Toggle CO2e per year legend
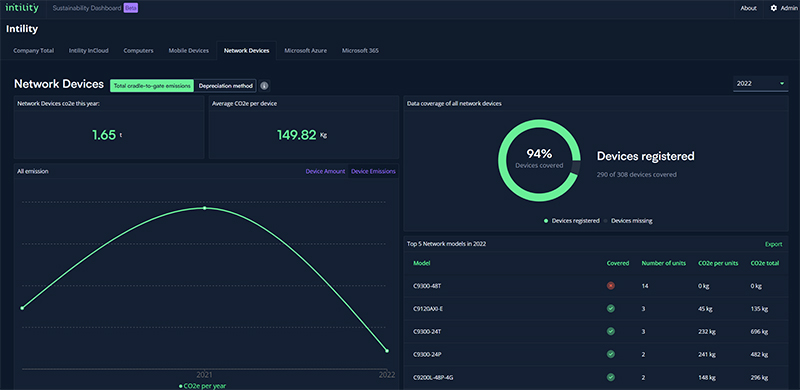 point(203,386)
